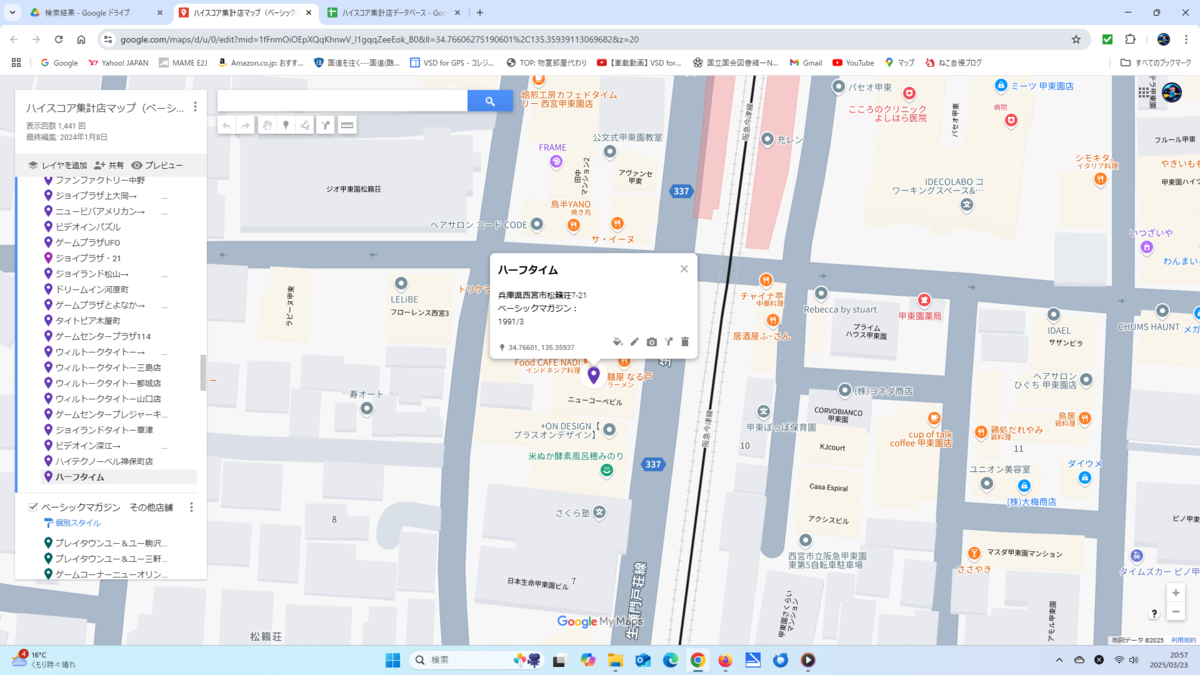
Task: Select ゲームセンタープラザ114 list item
Action: pyautogui.click(x=103, y=336)
